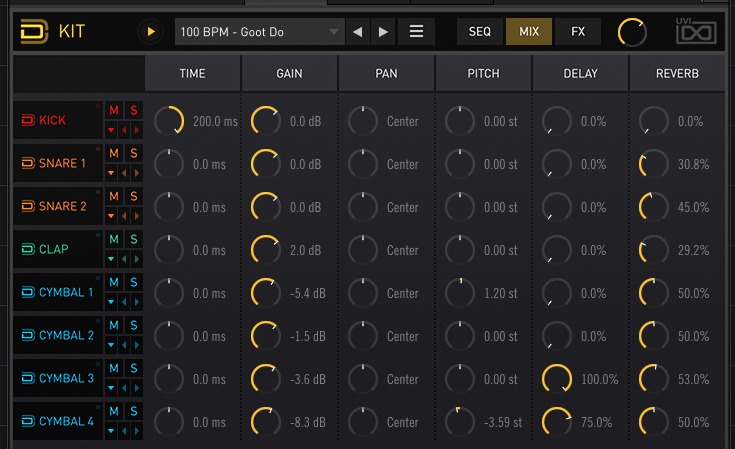This screenshot has height=449, width=735.
Task: Switch to the FX tab
Action: (578, 32)
